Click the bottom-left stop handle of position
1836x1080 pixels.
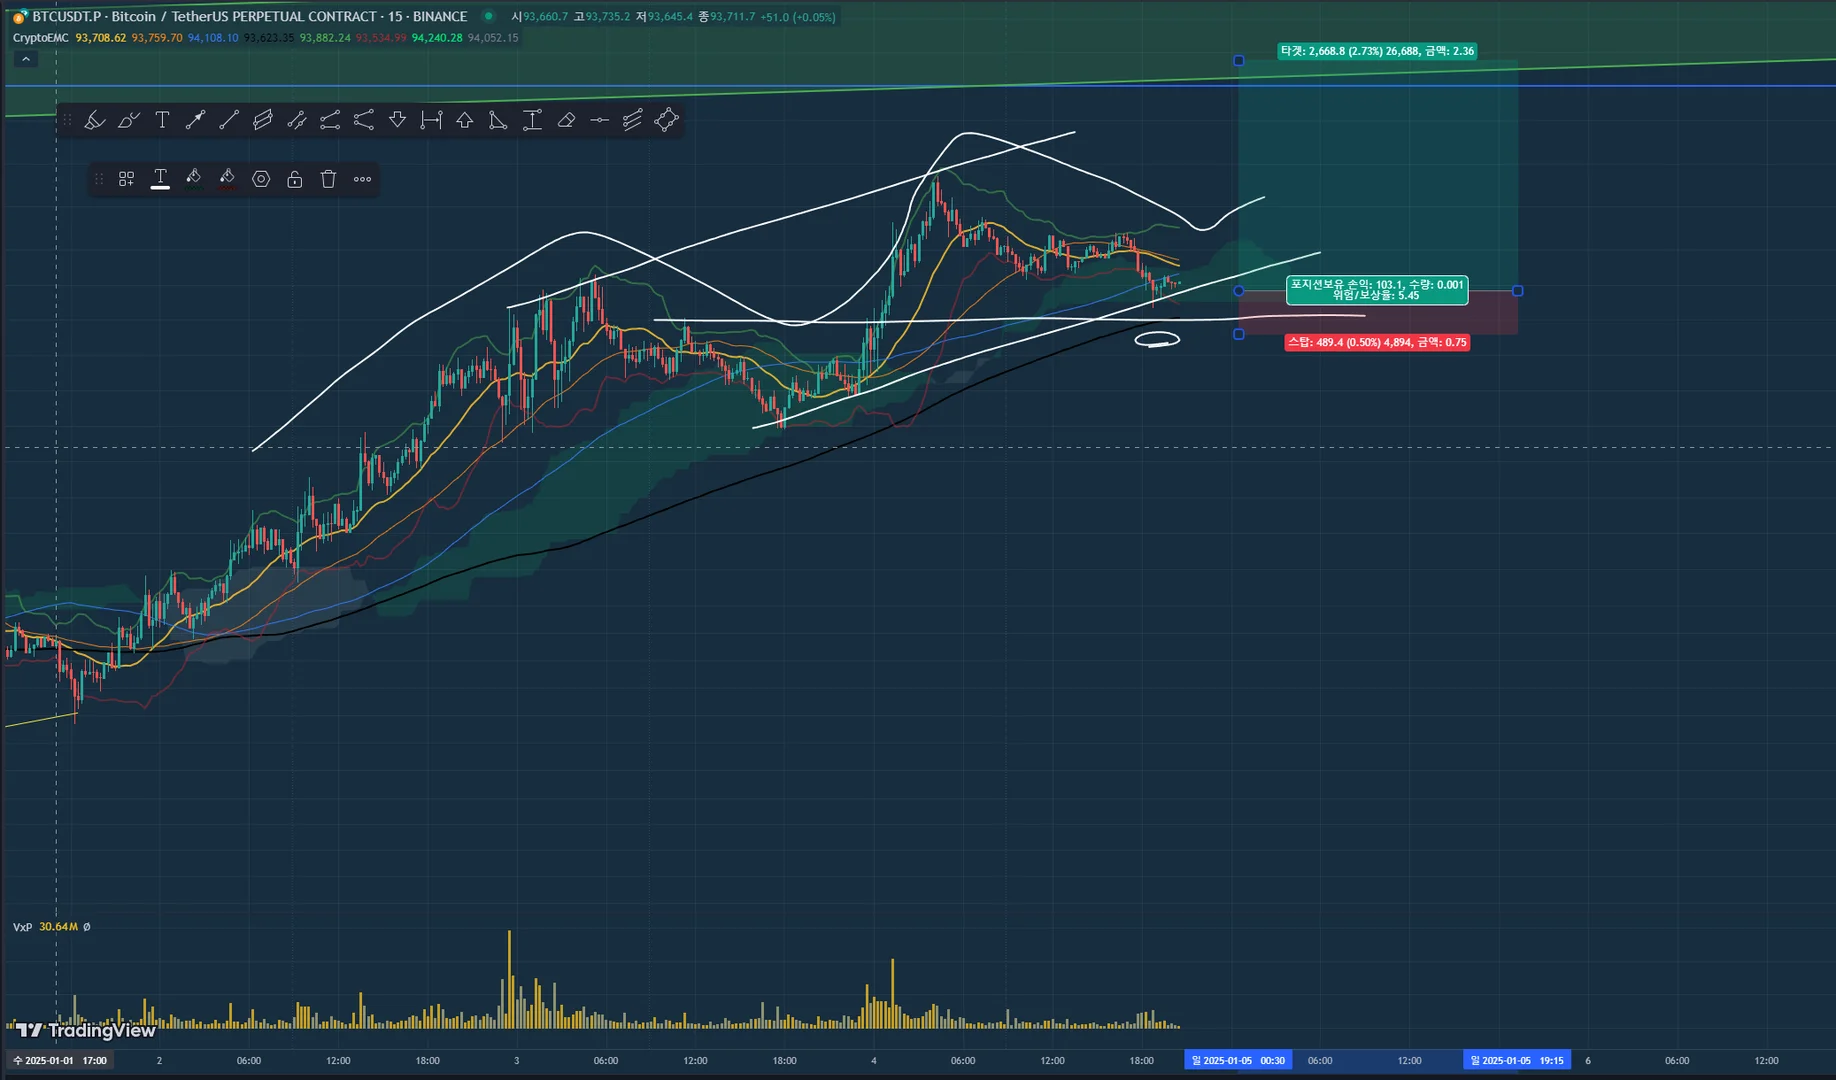tap(1239, 334)
